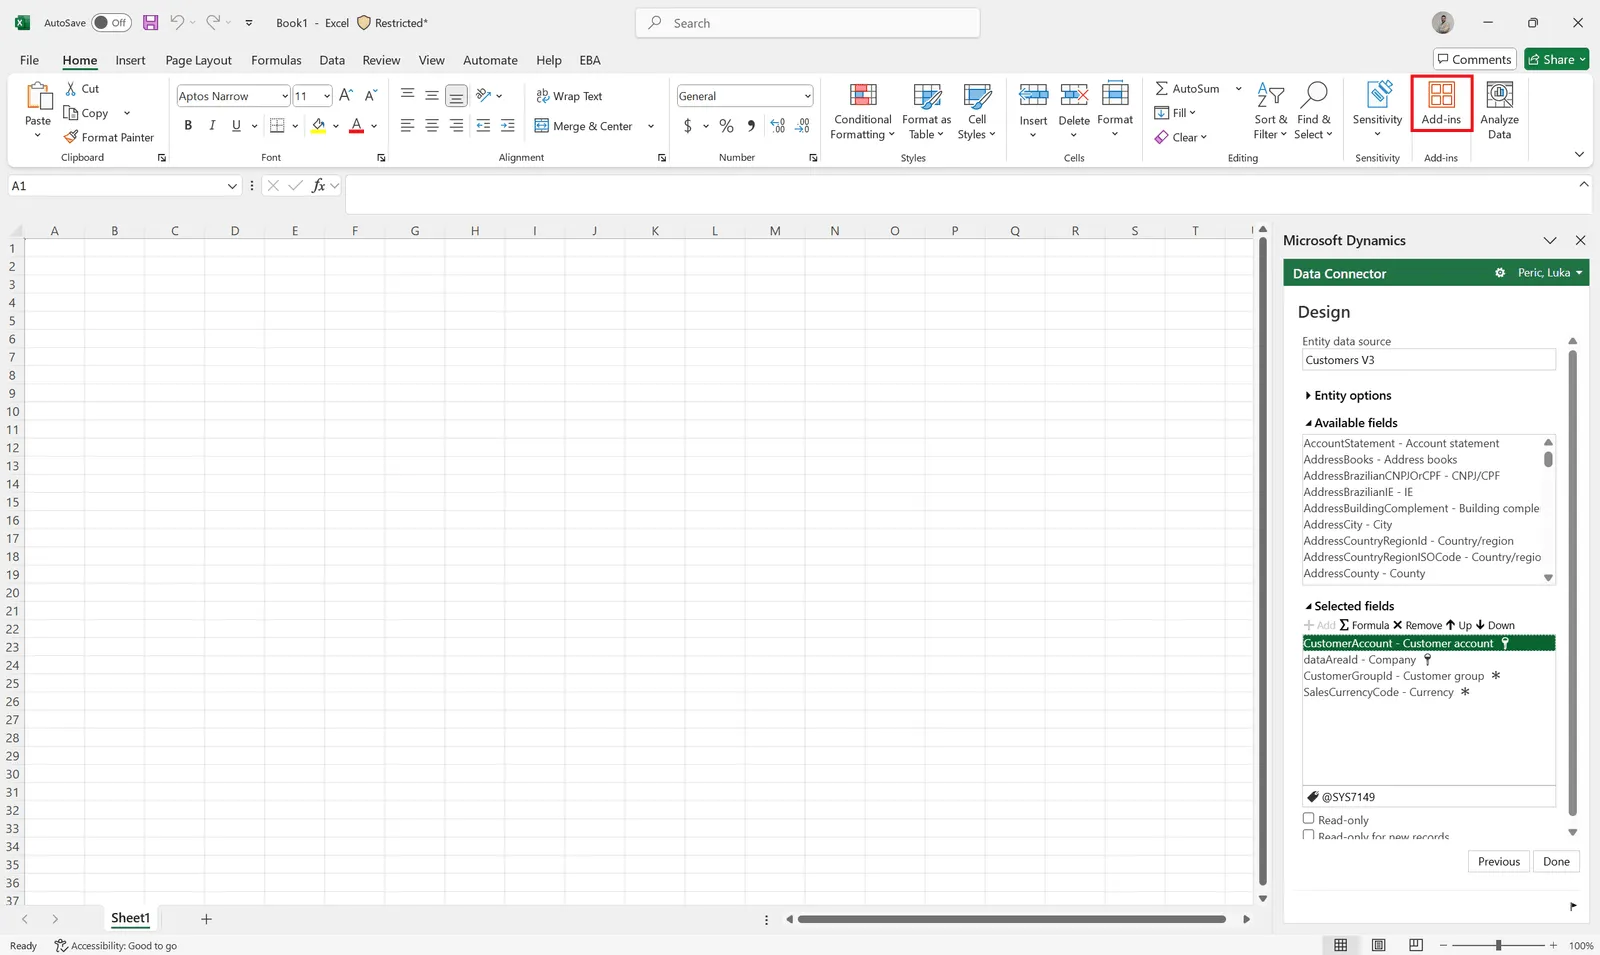1600x955 pixels.
Task: Click the Save icon in title bar
Action: click(150, 22)
